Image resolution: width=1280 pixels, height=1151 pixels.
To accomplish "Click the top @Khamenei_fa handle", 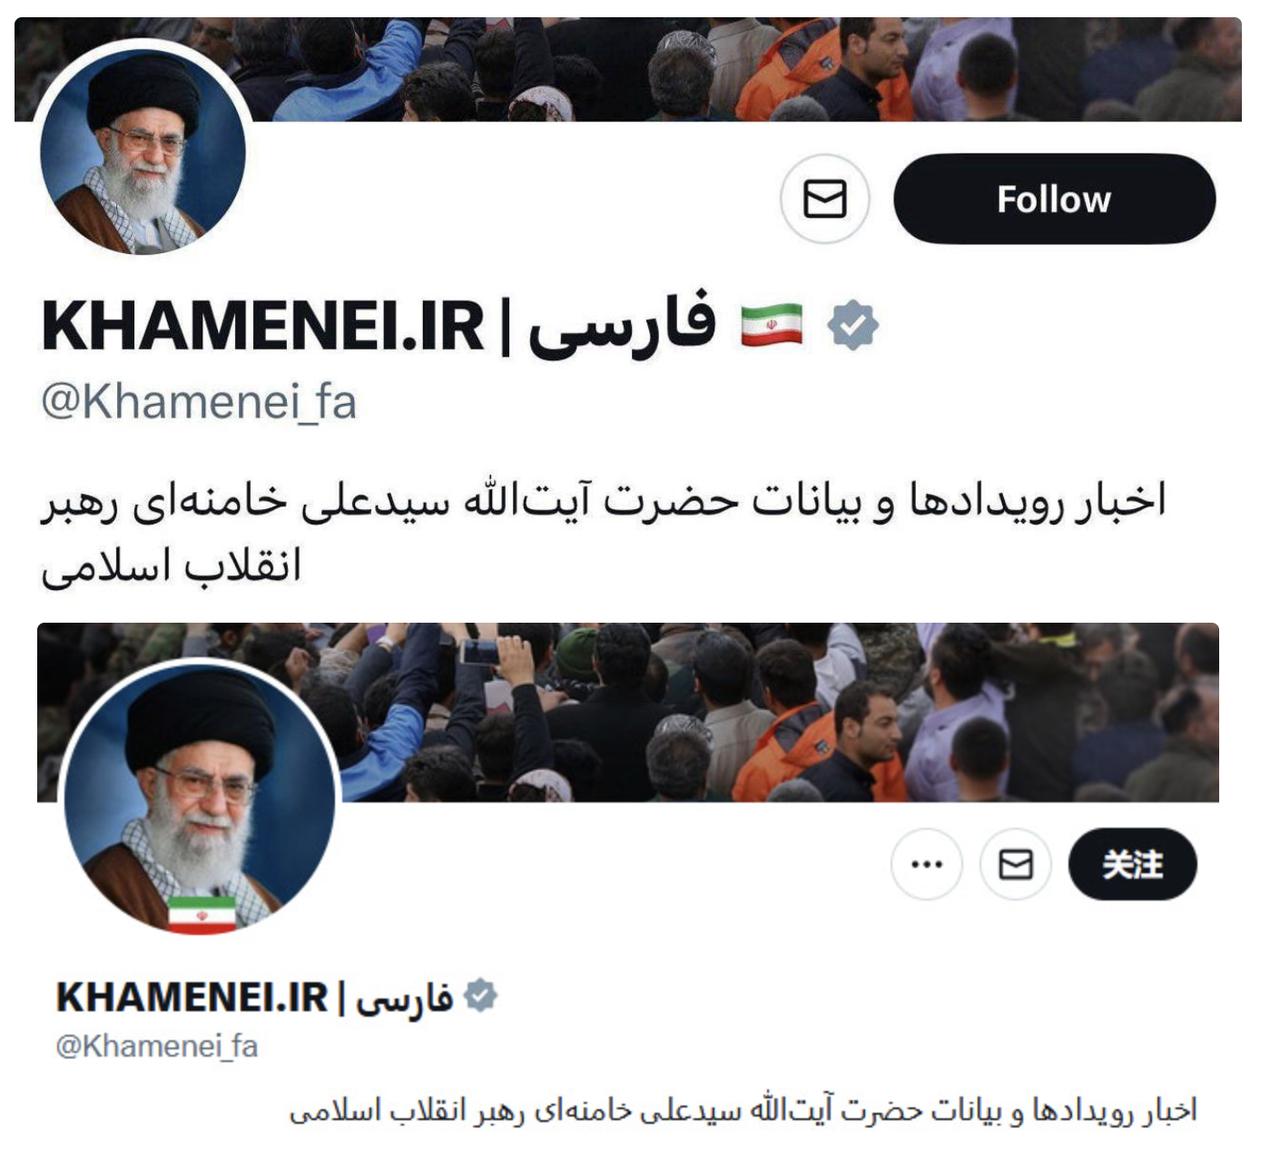I will [x=199, y=403].
